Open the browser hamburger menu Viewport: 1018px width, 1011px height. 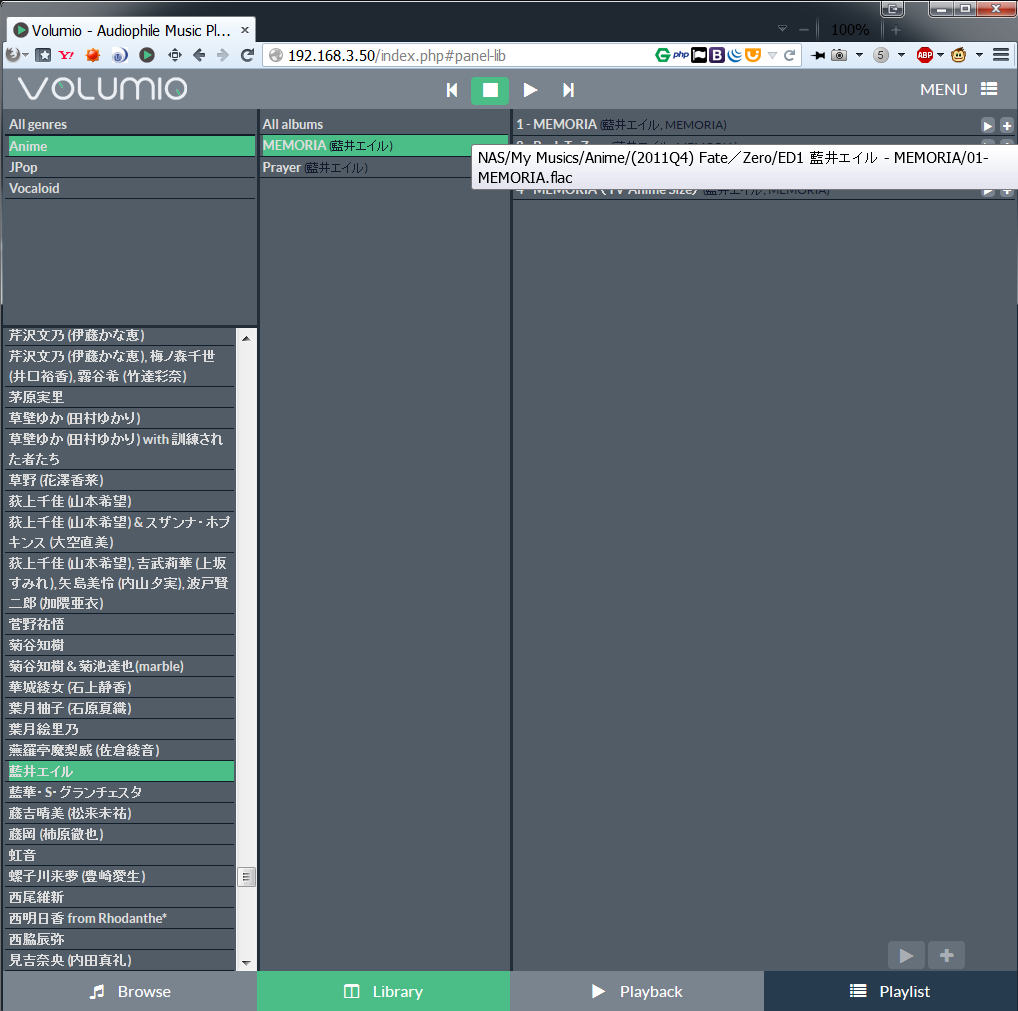tap(1000, 55)
